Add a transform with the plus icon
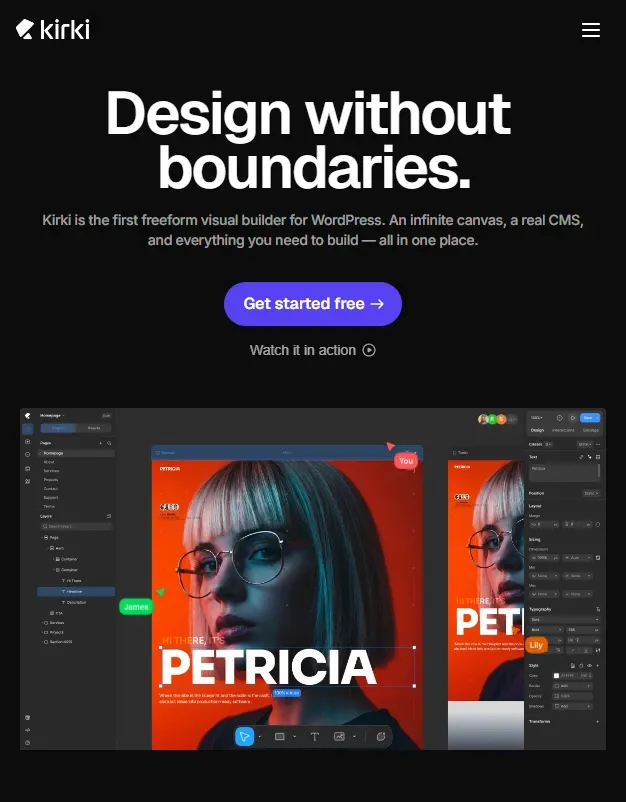This screenshot has width=626, height=802. pos(597,722)
